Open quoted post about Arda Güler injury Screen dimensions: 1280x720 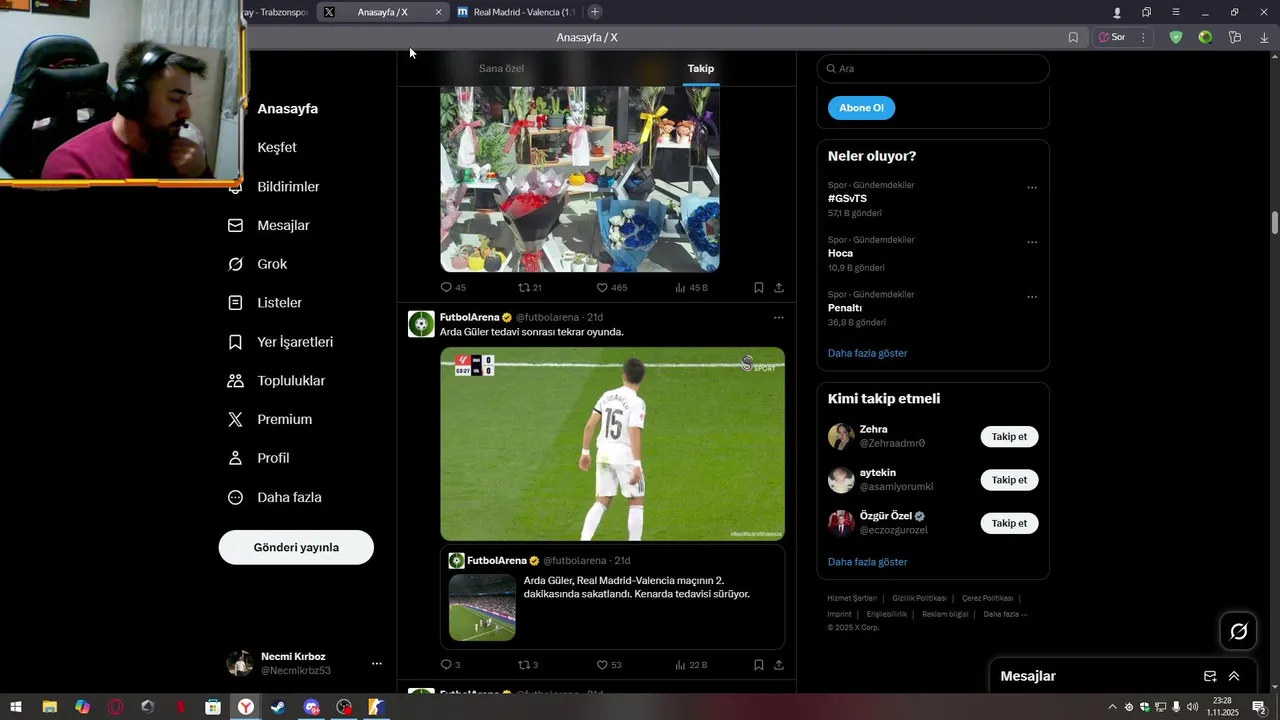click(612, 598)
